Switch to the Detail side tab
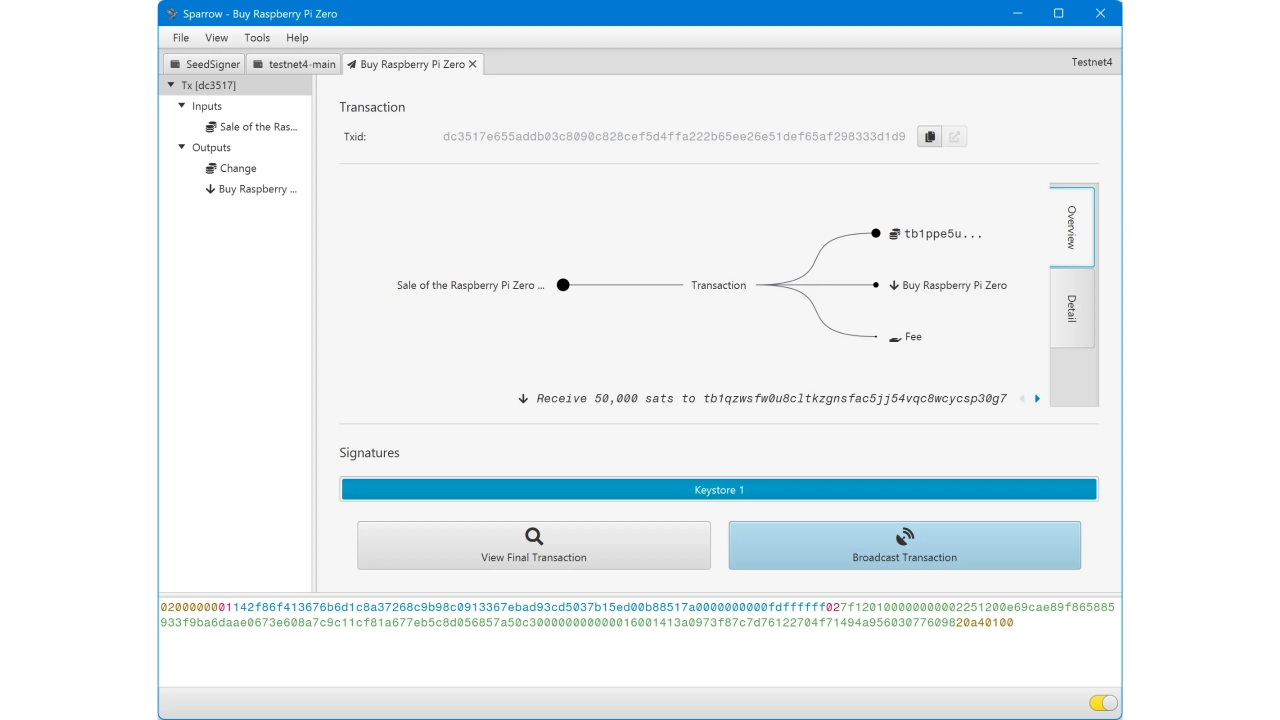 pos(1071,308)
